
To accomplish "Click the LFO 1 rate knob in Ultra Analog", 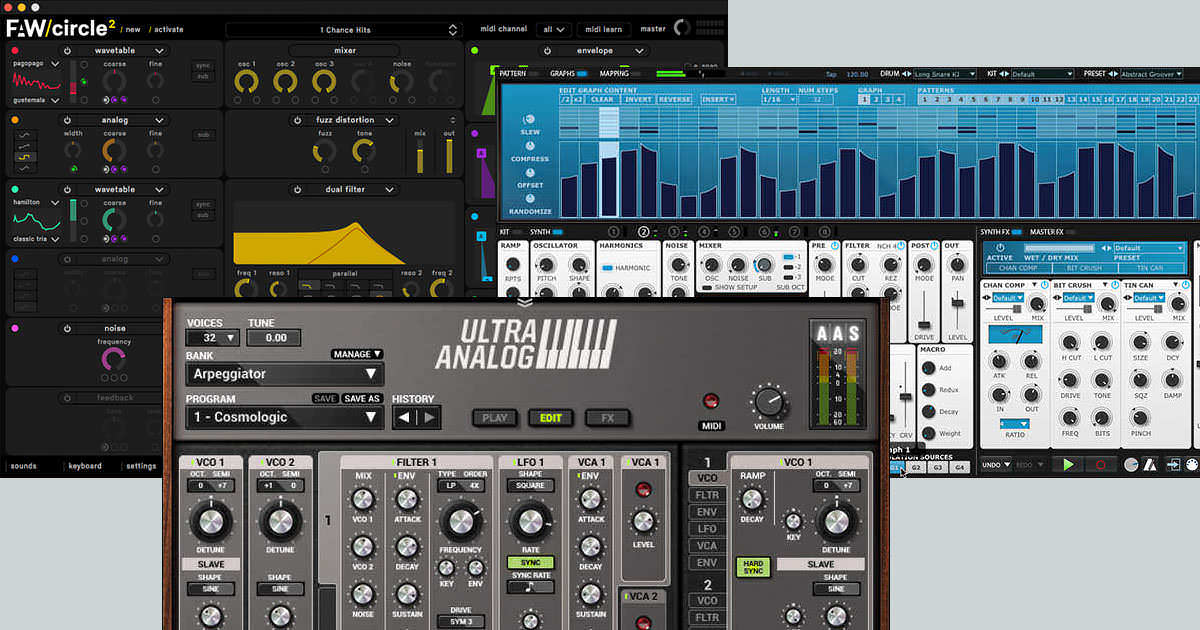I will (529, 523).
